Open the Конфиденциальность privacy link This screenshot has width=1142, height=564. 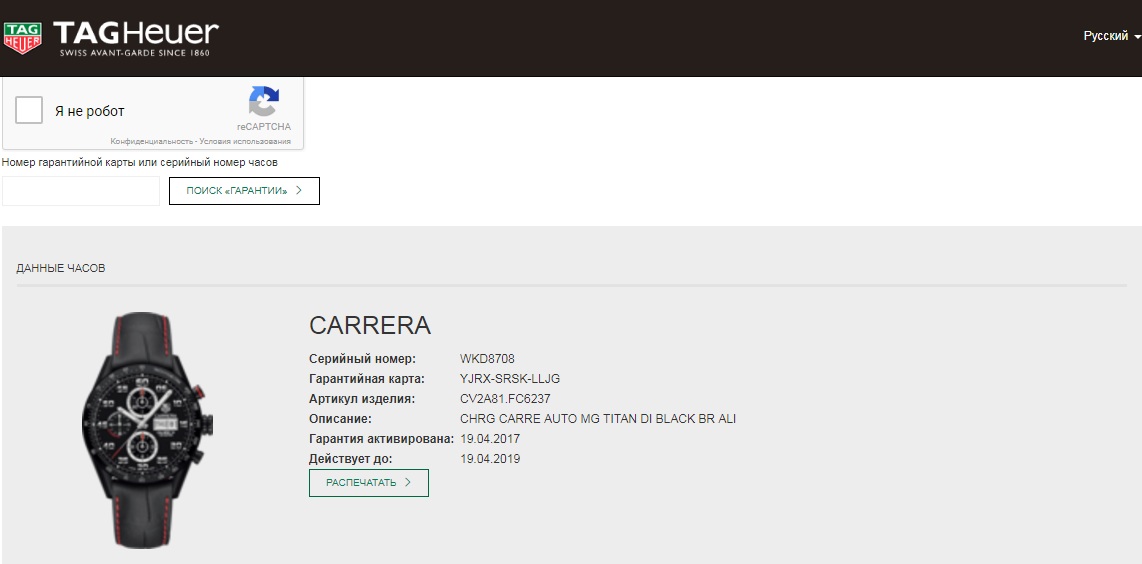click(x=151, y=142)
